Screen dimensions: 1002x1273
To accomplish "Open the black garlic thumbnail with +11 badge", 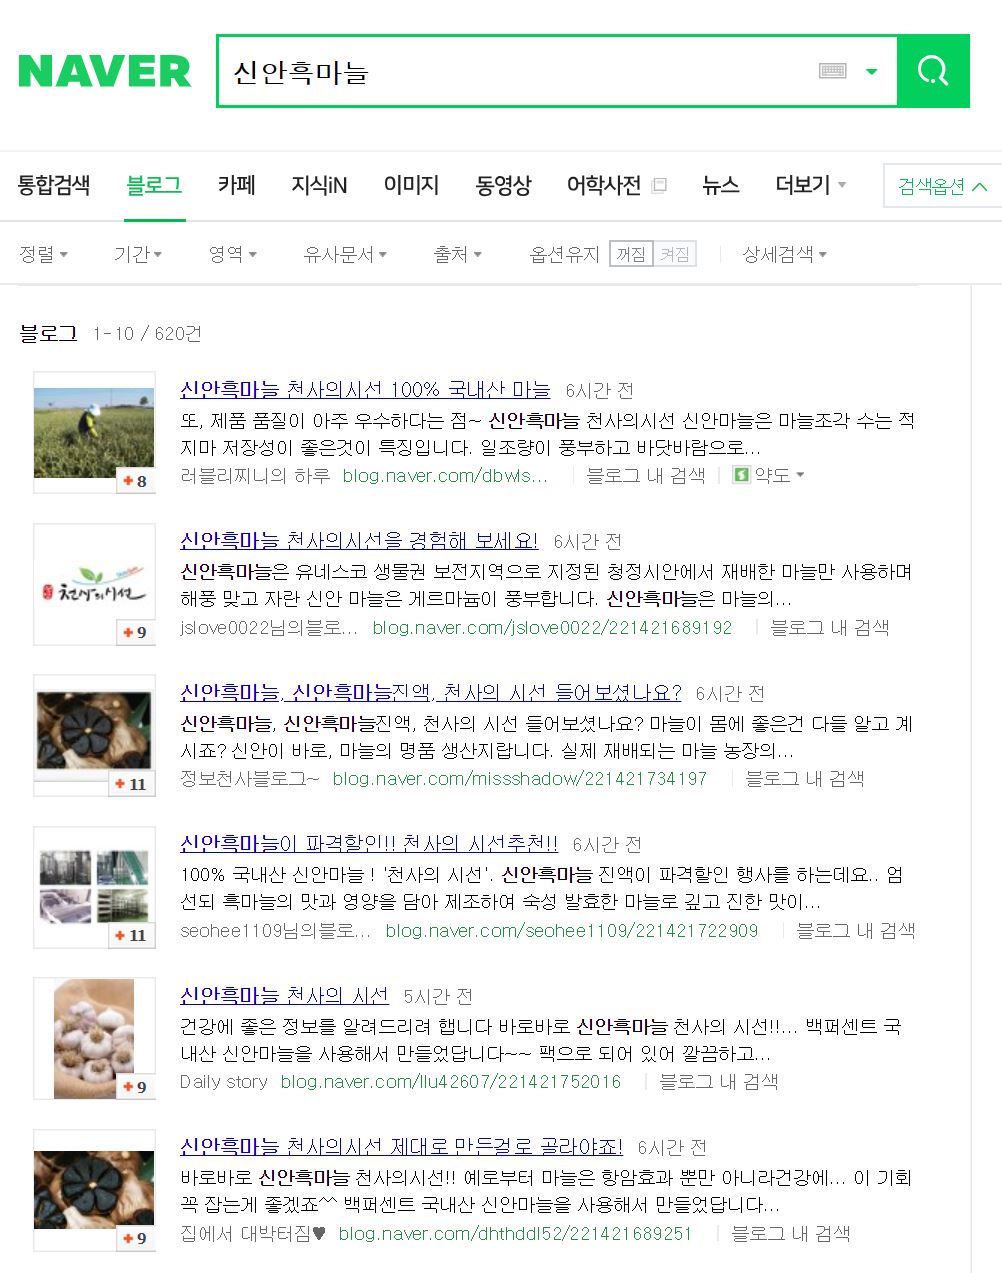I will (94, 734).
